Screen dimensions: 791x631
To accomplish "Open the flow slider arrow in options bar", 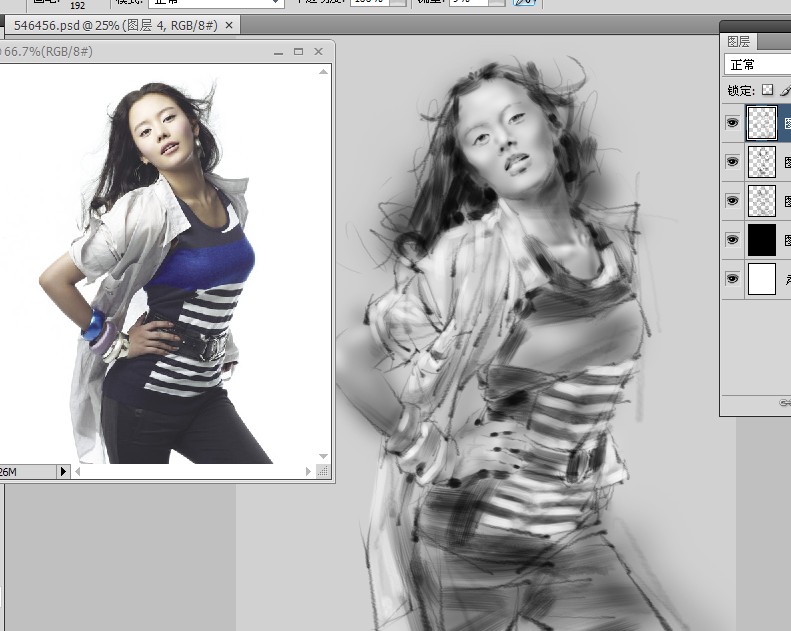I will (x=497, y=2).
